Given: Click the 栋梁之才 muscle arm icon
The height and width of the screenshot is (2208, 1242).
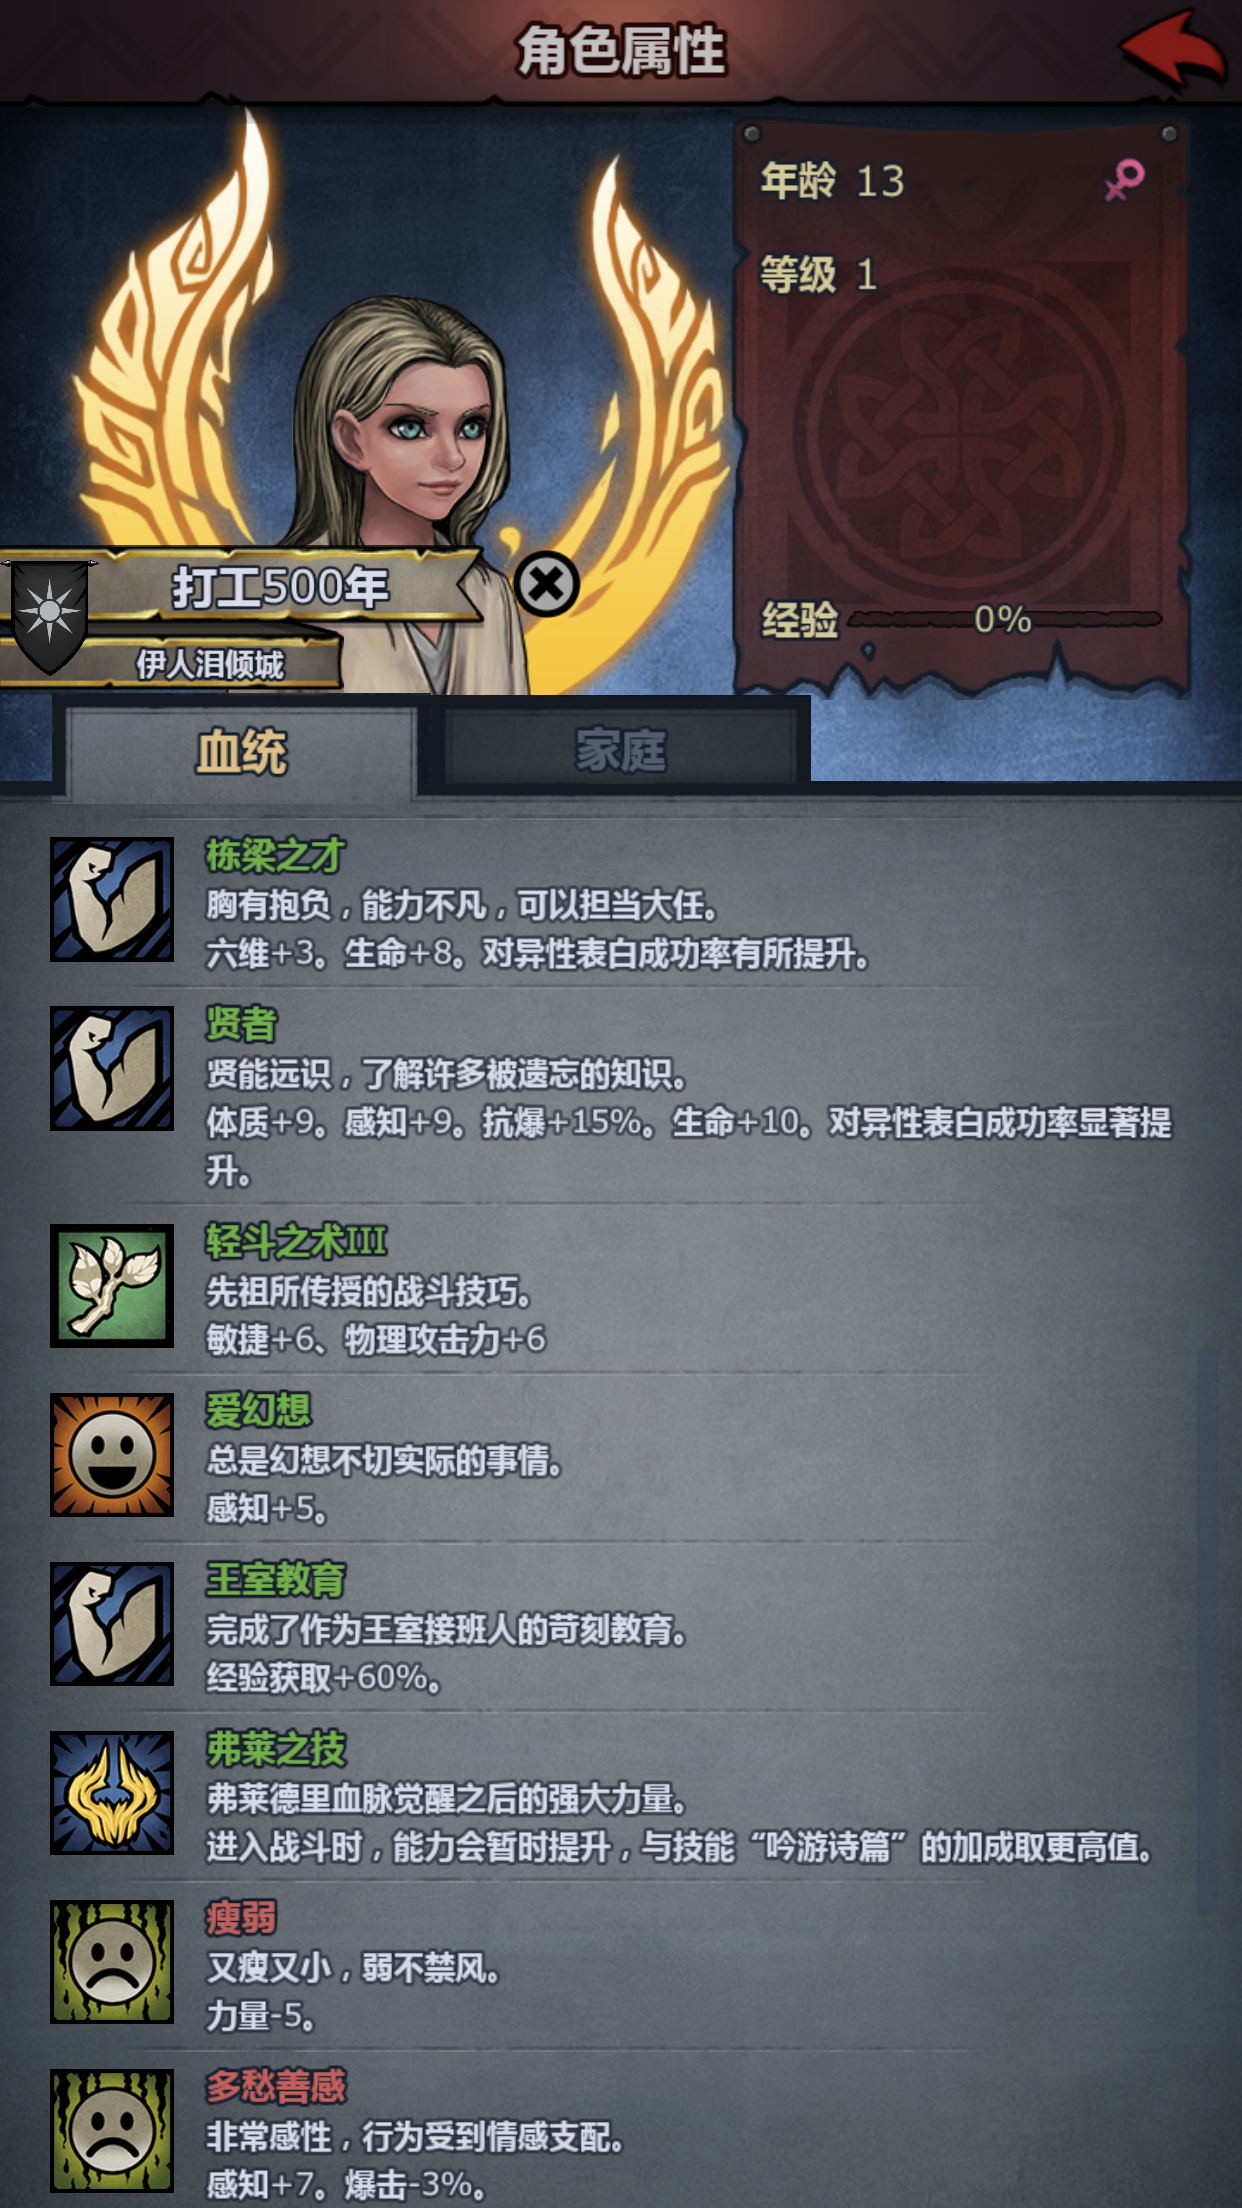Looking at the screenshot, I should pos(112,899).
